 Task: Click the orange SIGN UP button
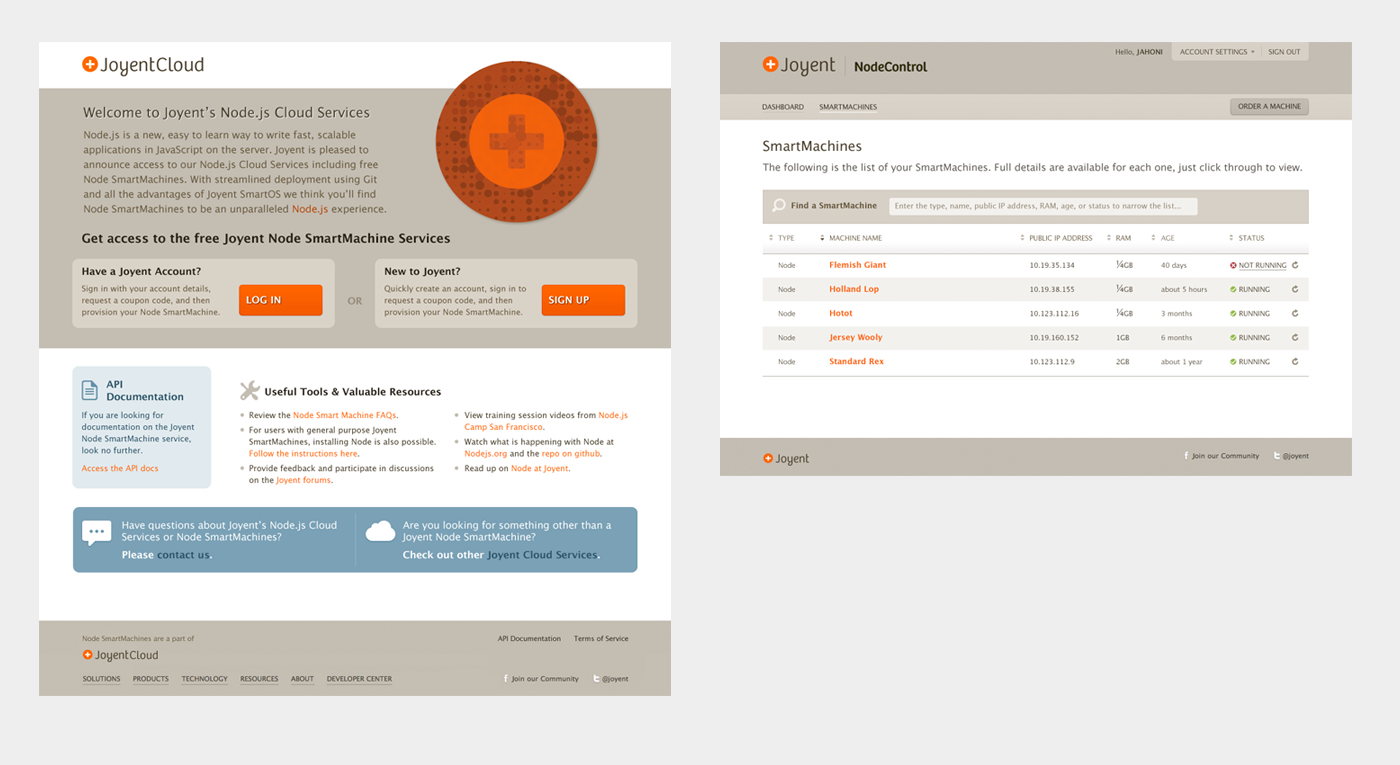[x=583, y=300]
